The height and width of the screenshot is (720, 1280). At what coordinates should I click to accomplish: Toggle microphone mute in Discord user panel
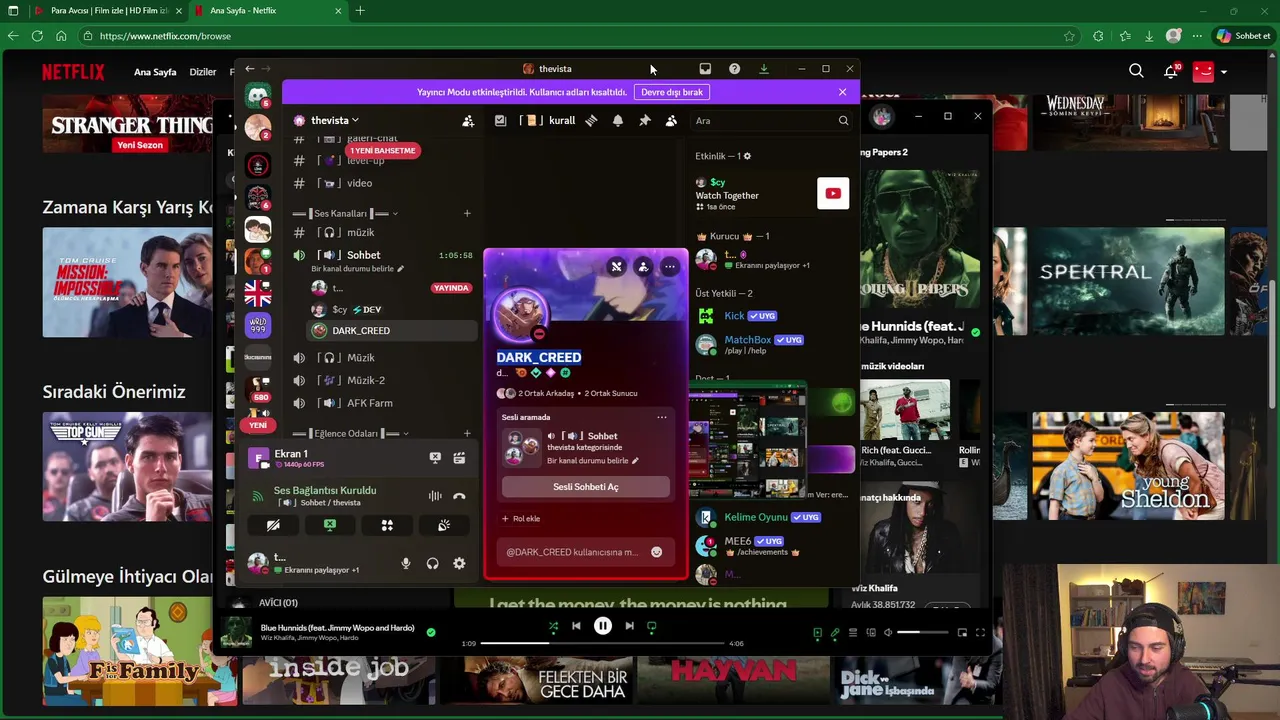(x=406, y=564)
